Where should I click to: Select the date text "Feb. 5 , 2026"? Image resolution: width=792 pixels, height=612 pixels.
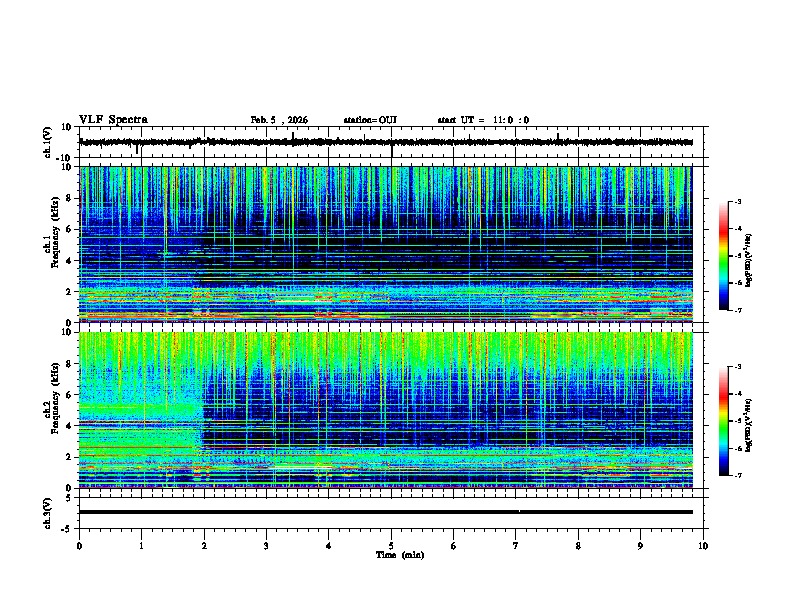coord(279,120)
